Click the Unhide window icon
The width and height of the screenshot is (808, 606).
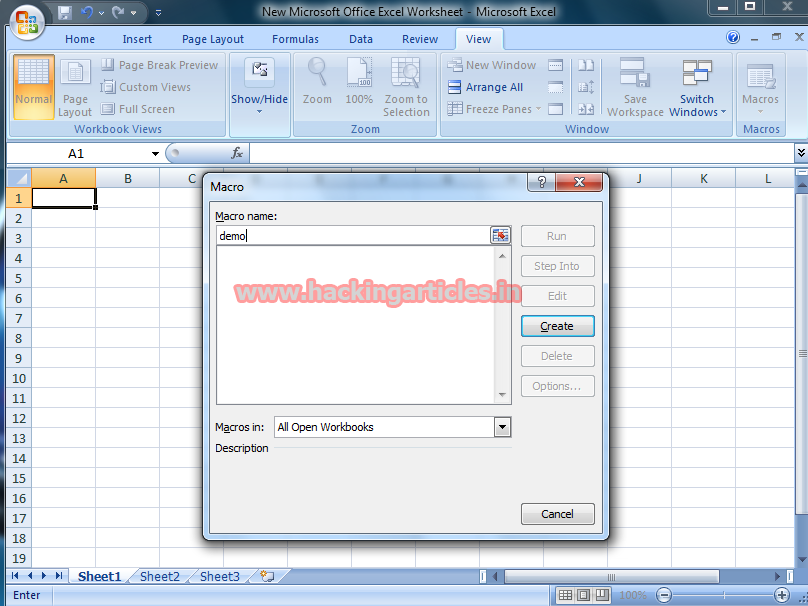point(556,109)
